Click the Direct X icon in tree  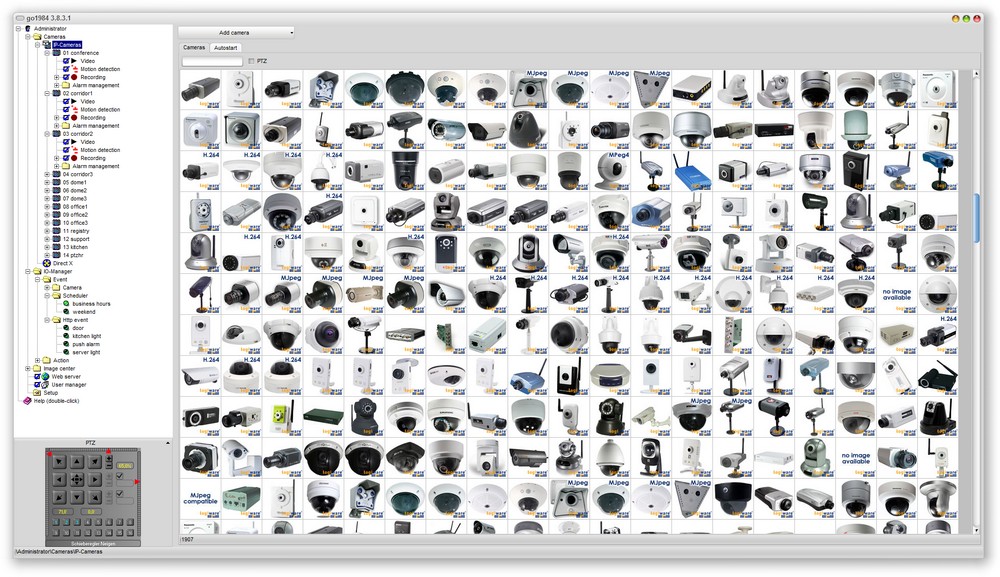(47, 263)
